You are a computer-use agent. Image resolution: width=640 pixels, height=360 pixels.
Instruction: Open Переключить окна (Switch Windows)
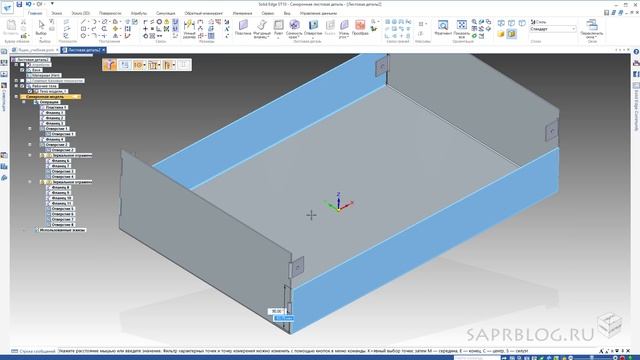pyautogui.click(x=592, y=29)
